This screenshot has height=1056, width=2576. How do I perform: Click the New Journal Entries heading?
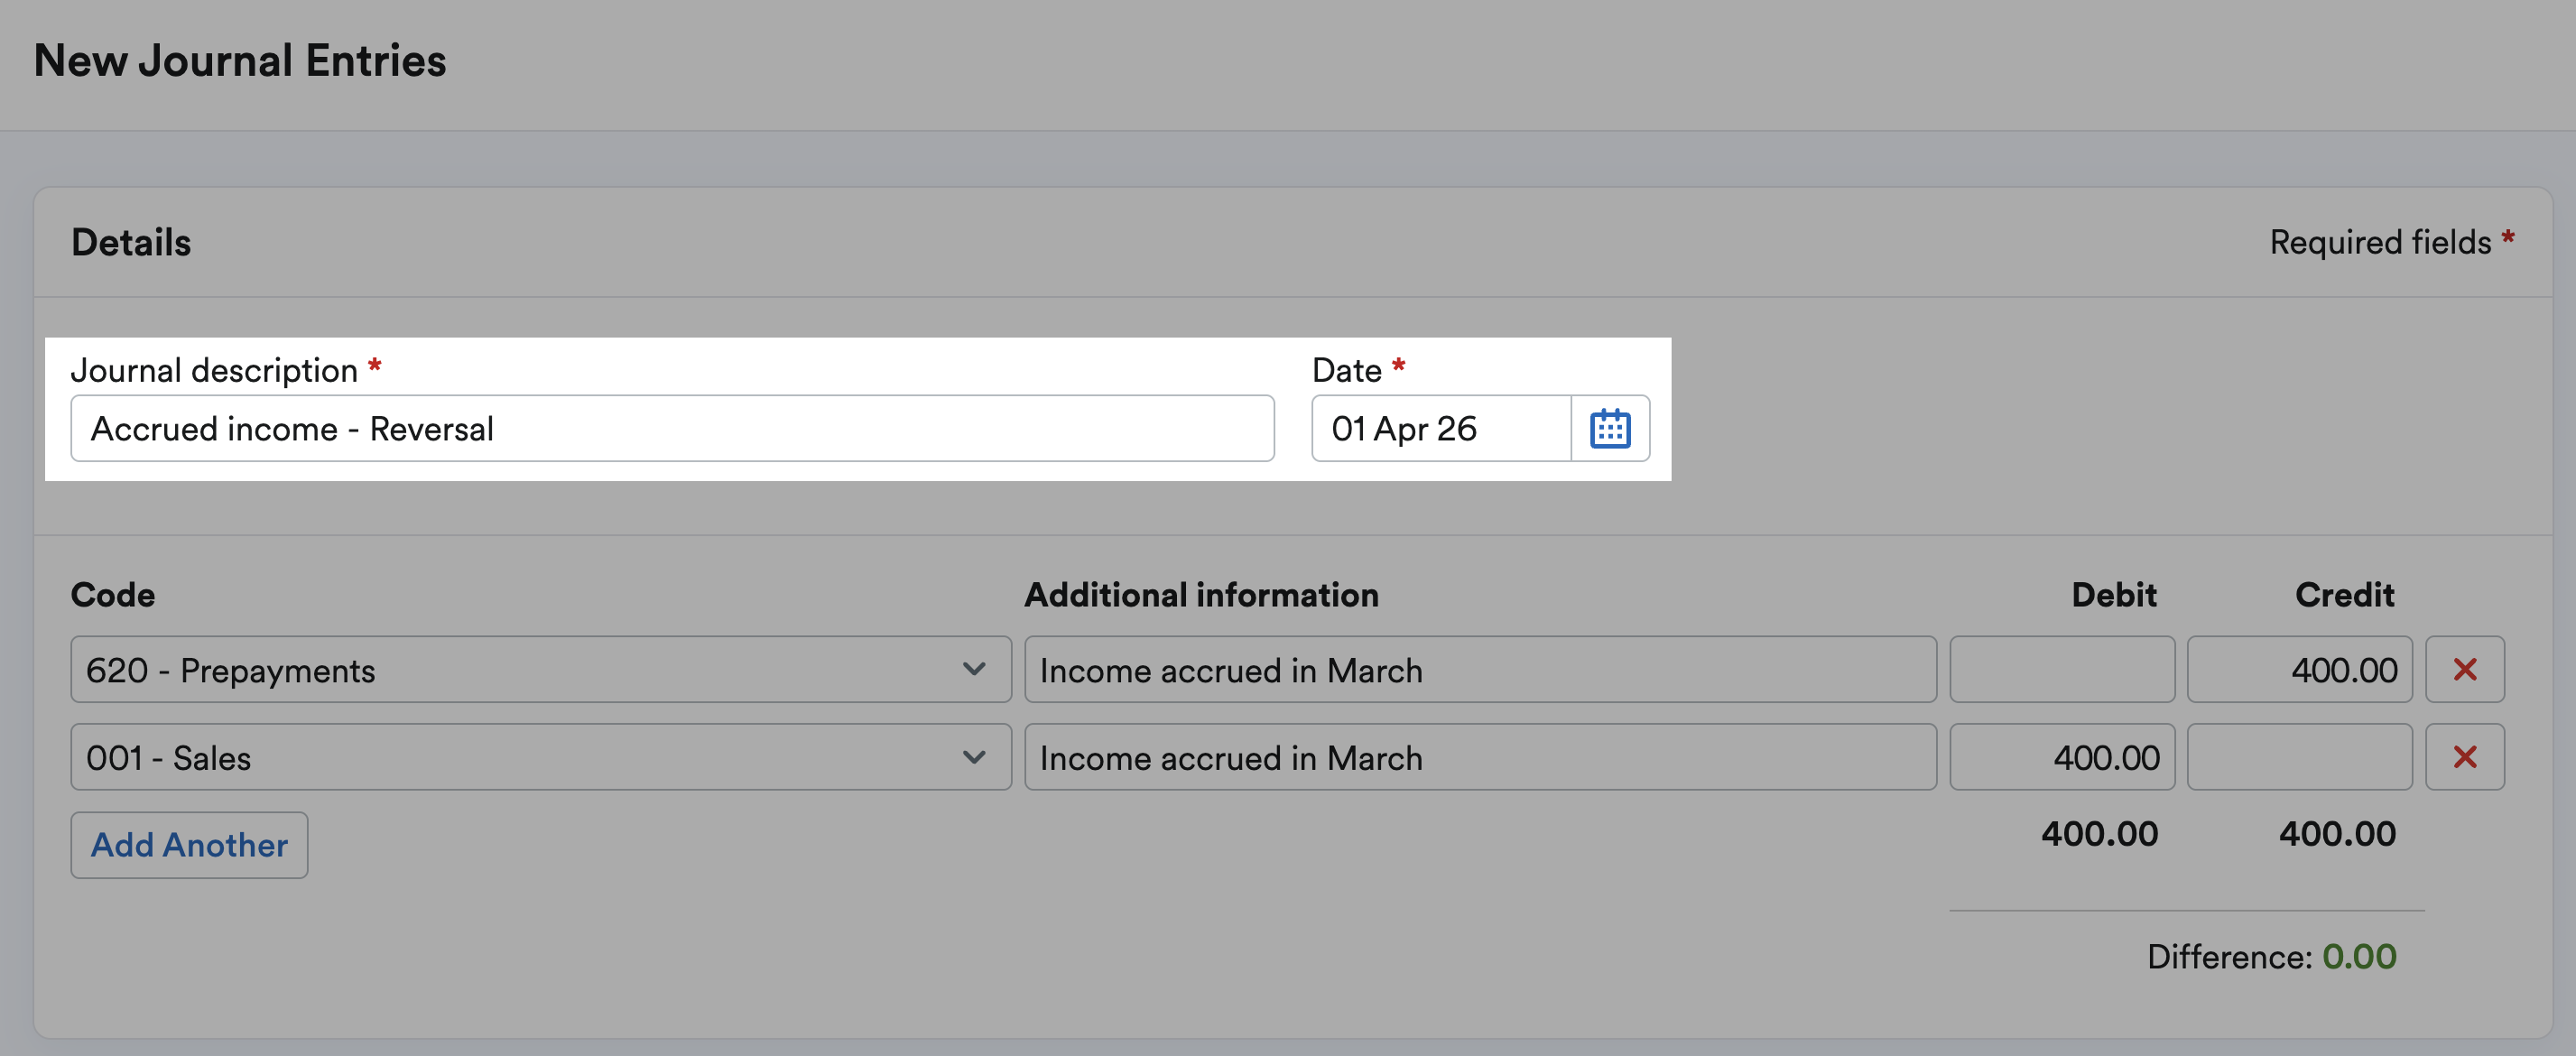(240, 61)
